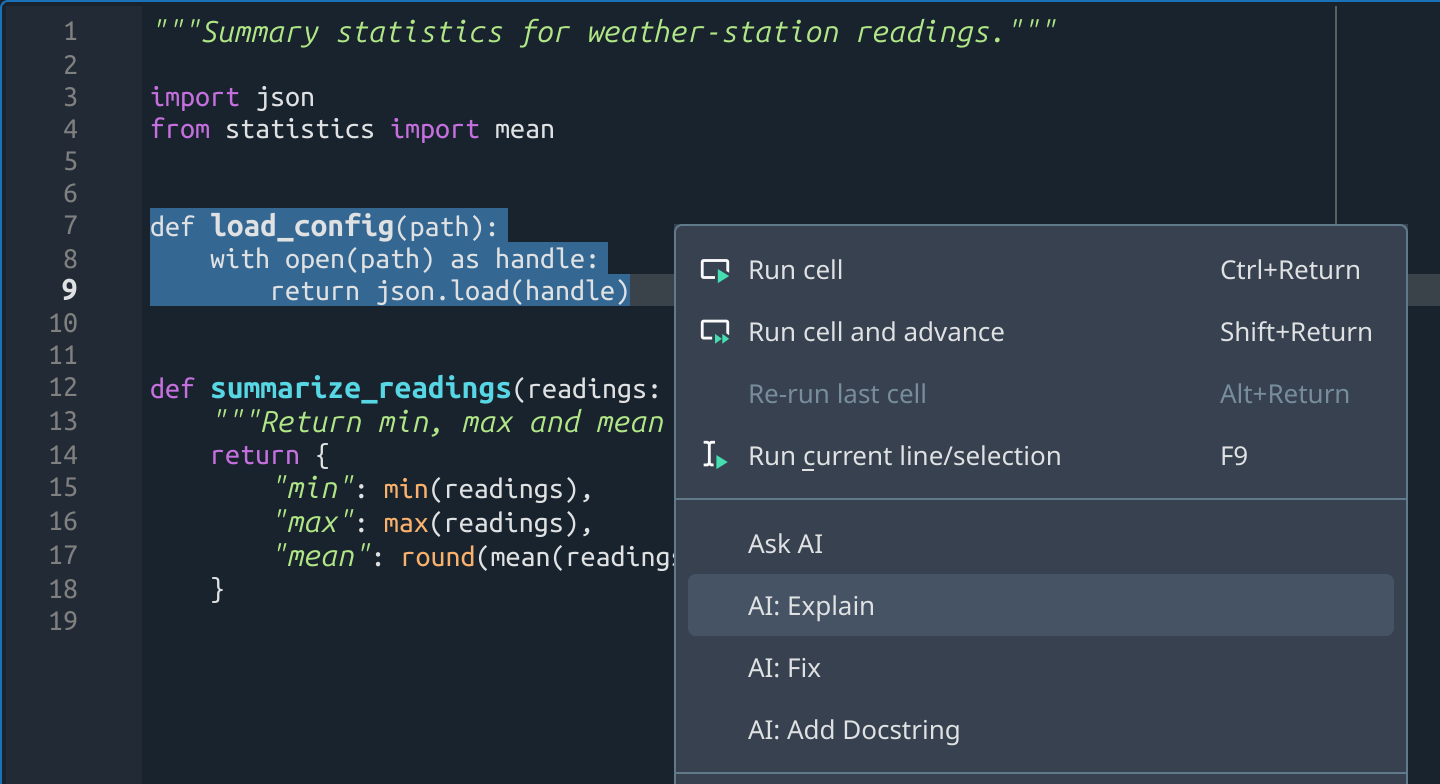Click the Run current line/selection cursor icon
Screen dimensions: 1440x784
coord(715,456)
